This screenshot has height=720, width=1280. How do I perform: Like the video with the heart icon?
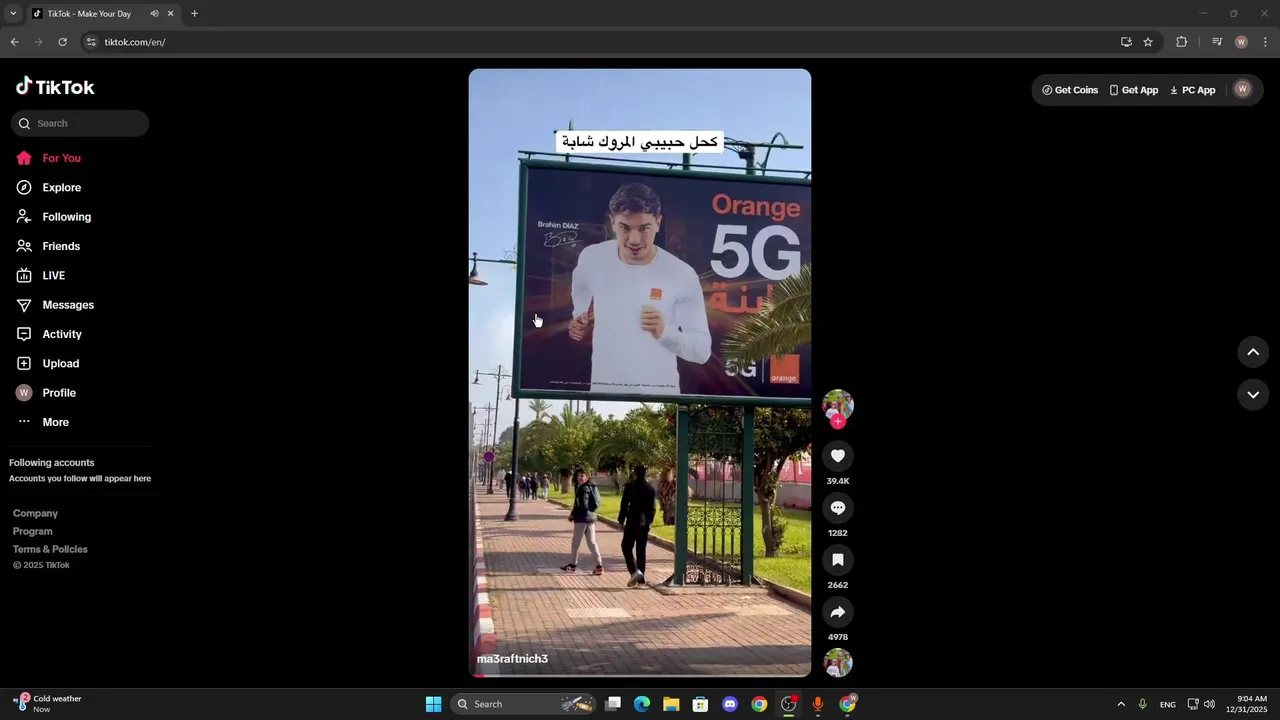click(x=838, y=456)
